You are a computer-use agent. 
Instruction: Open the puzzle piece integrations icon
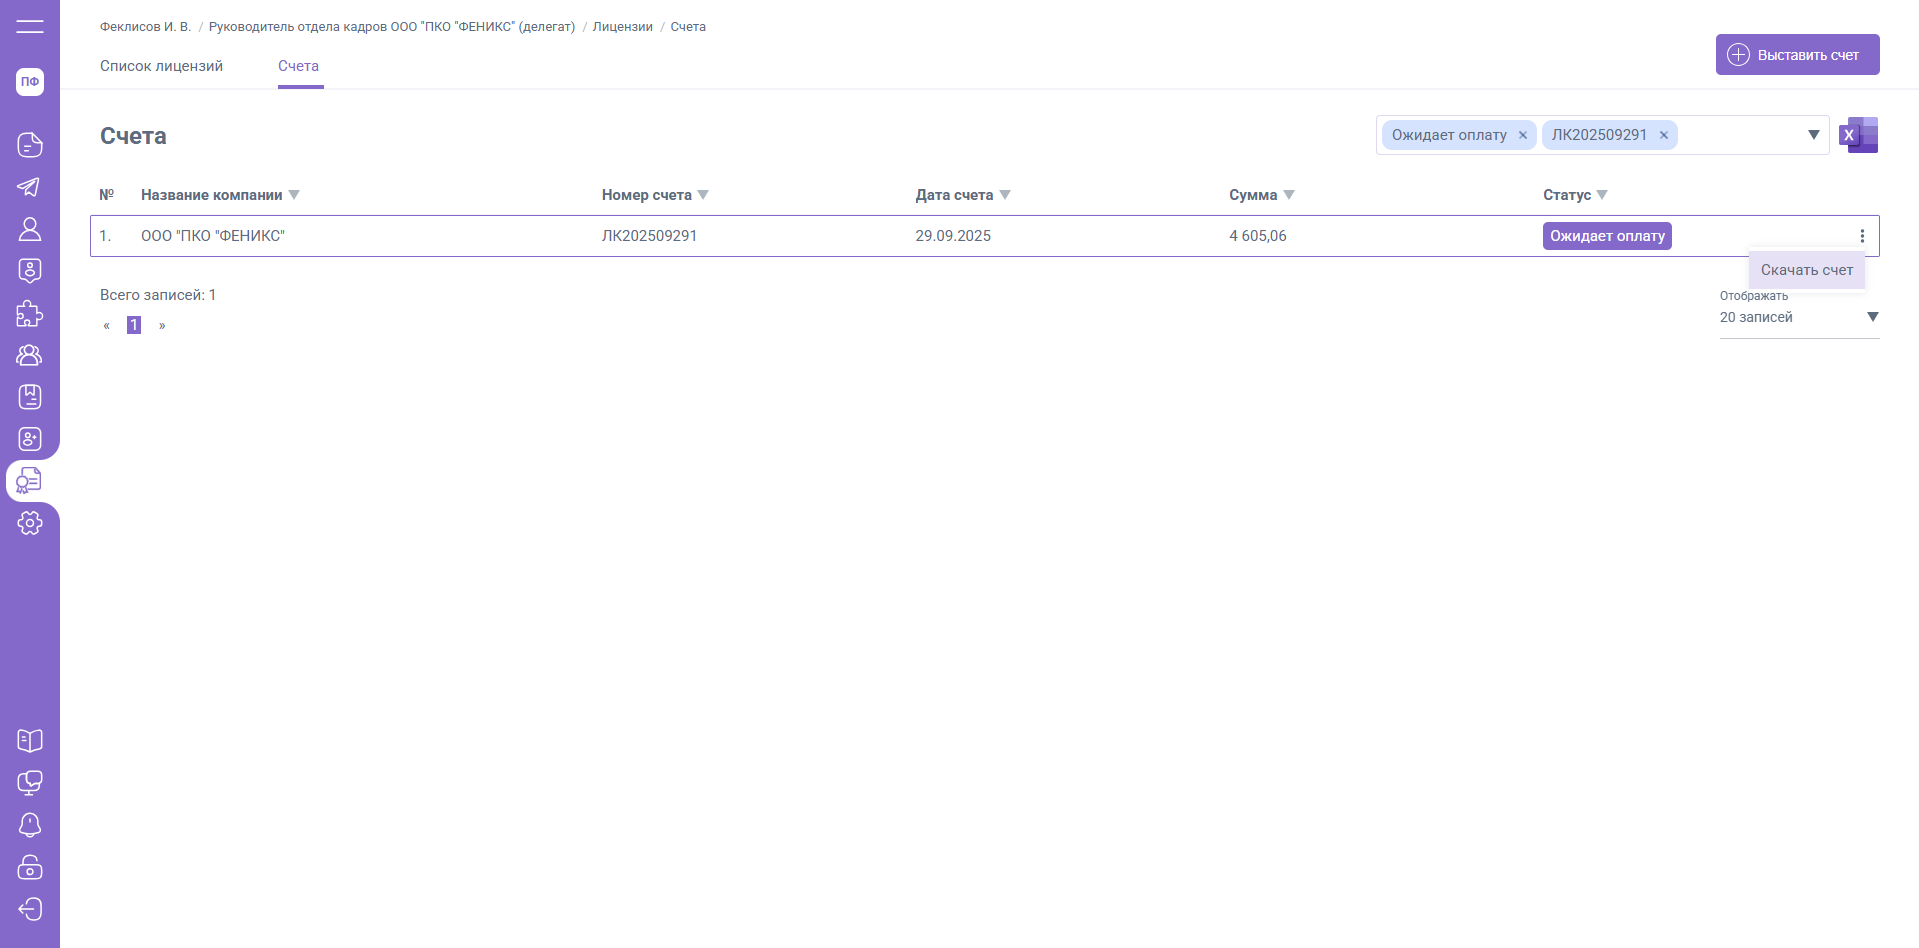coord(30,313)
